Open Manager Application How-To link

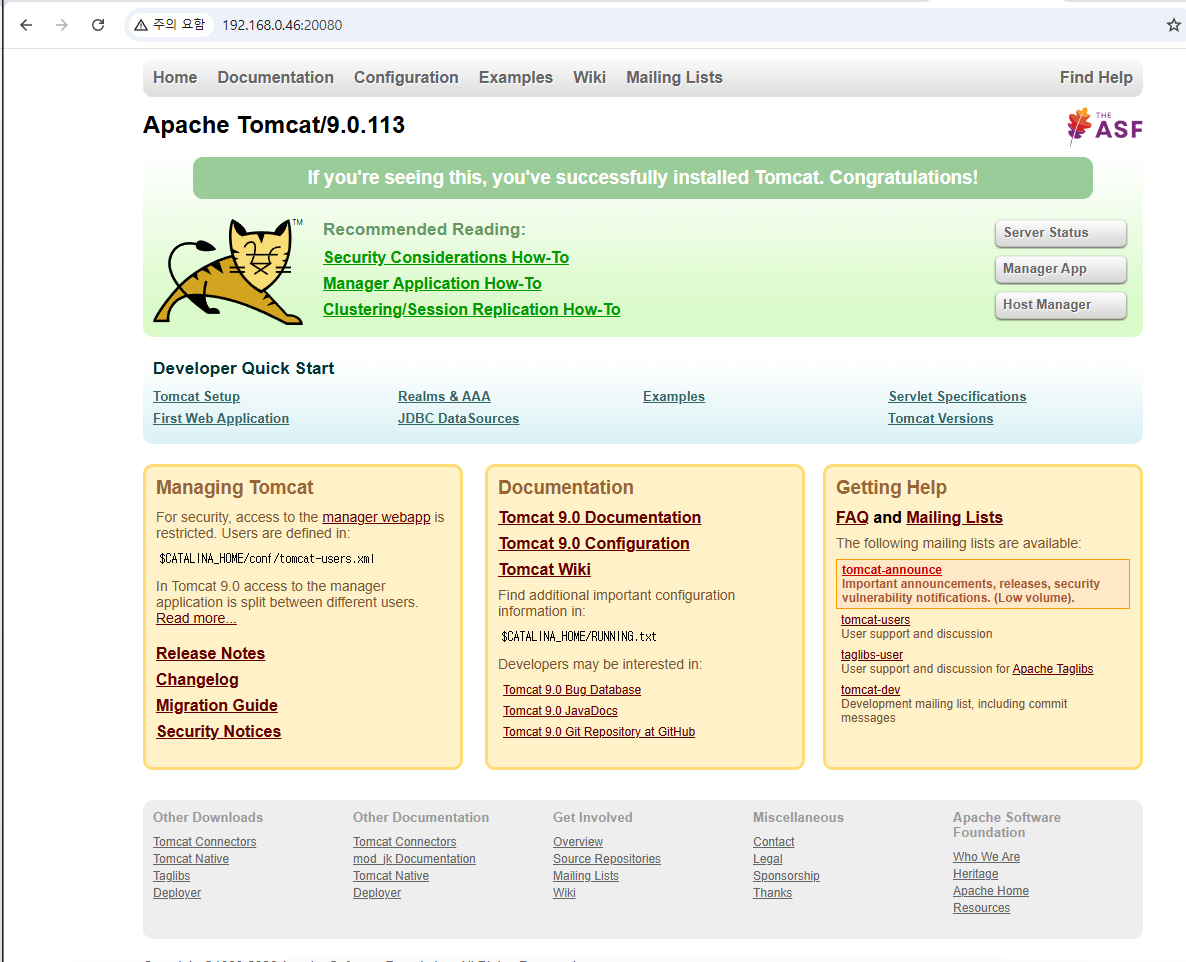coord(432,284)
